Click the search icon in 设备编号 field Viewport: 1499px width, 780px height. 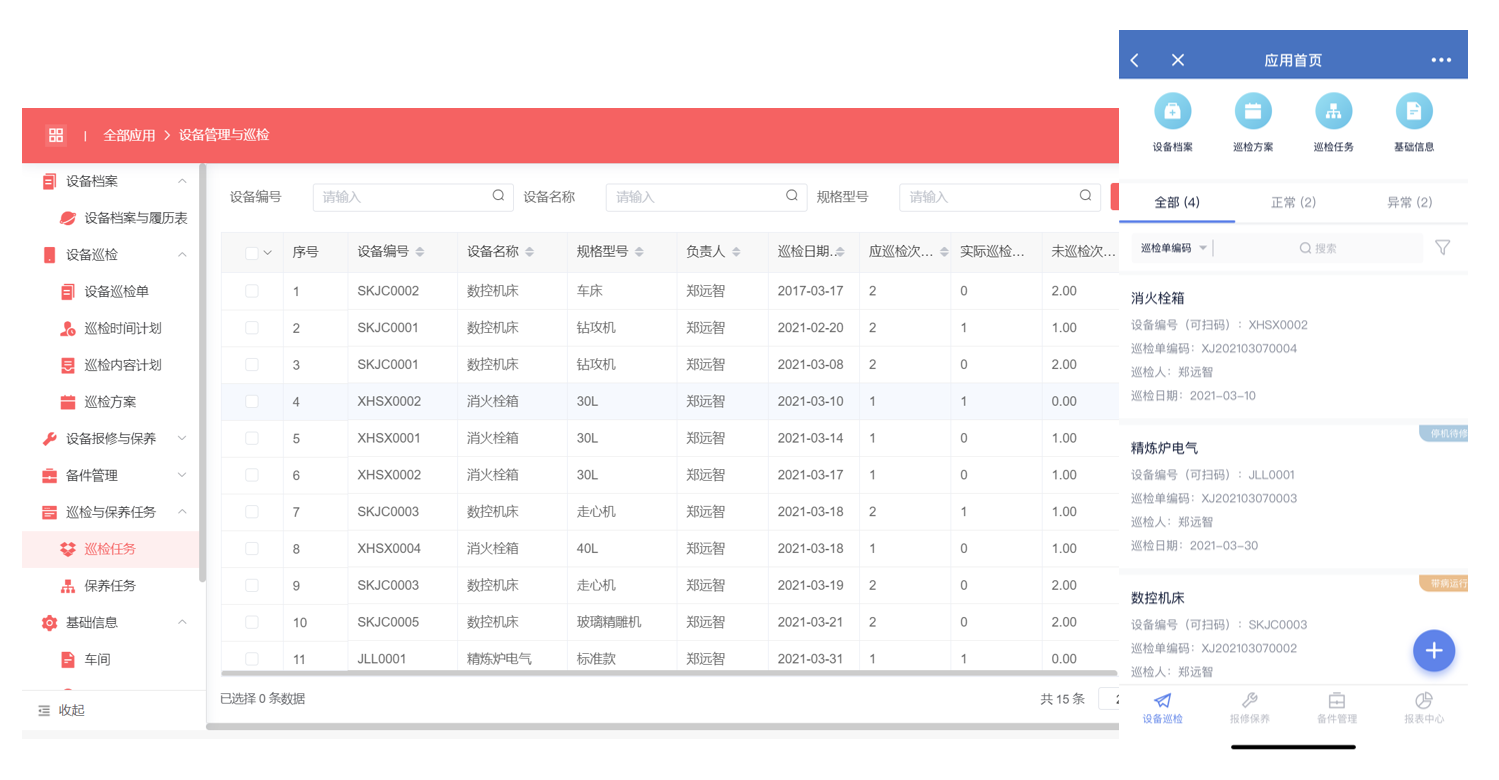[x=498, y=196]
